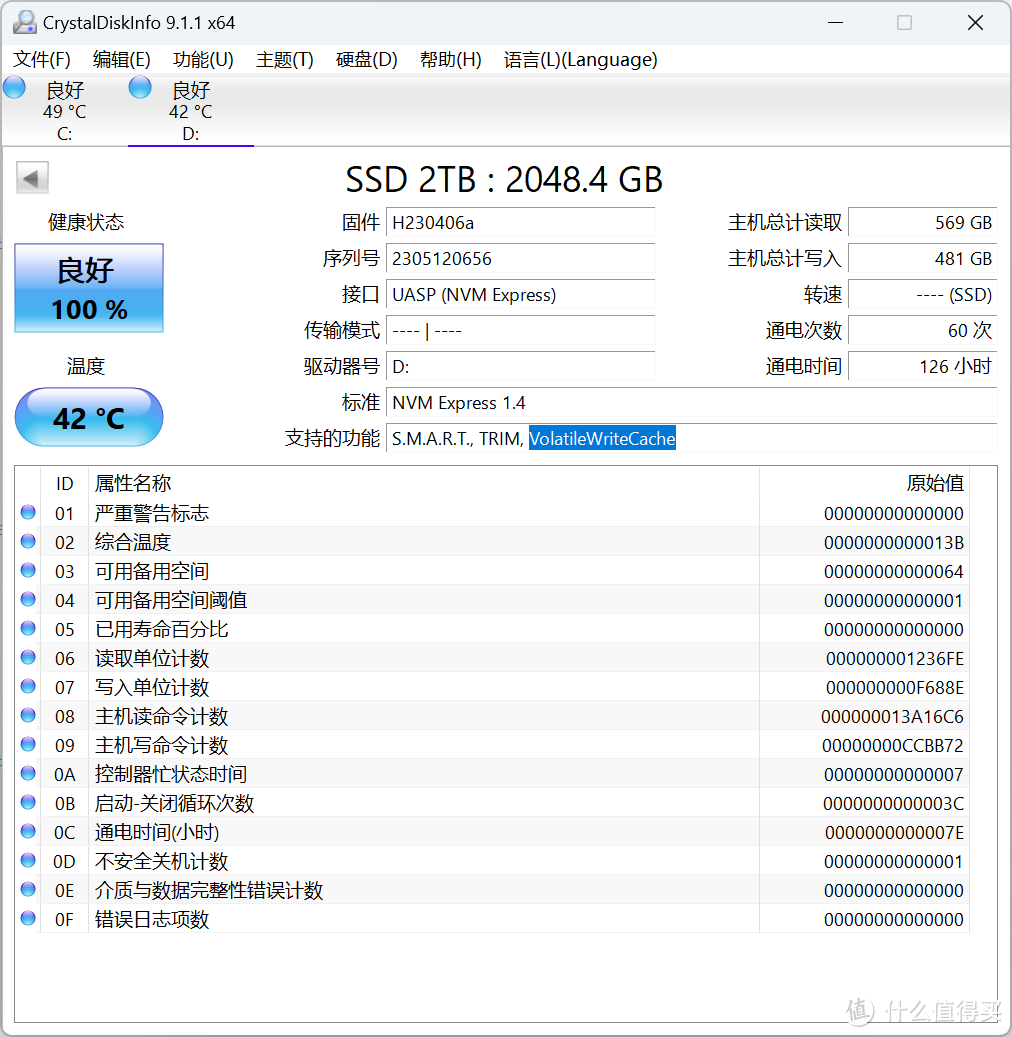Click the 标准 field NVM Express 1.4
The height and width of the screenshot is (1037, 1012).
point(692,402)
